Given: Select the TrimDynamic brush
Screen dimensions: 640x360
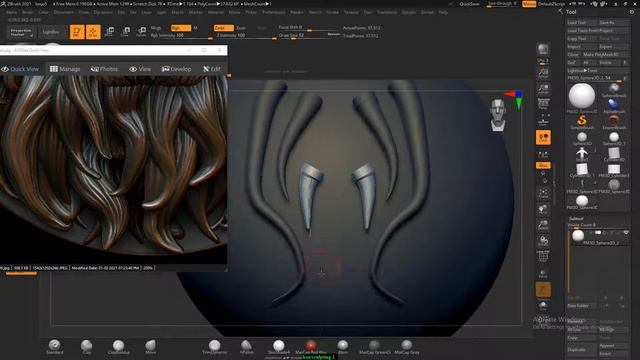Looking at the screenshot, I should point(214,347).
